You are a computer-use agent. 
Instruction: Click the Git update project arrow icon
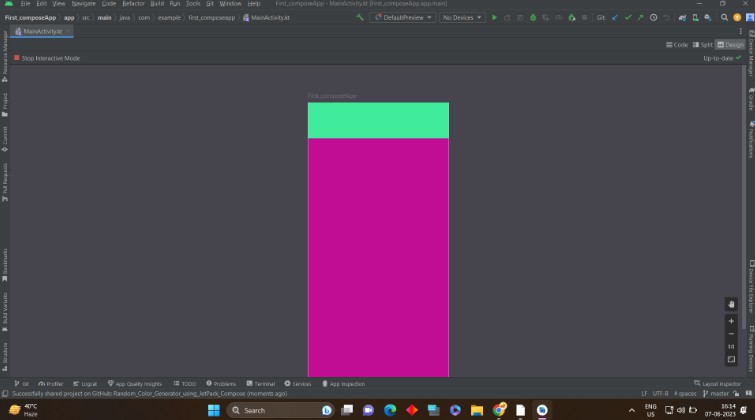point(615,17)
